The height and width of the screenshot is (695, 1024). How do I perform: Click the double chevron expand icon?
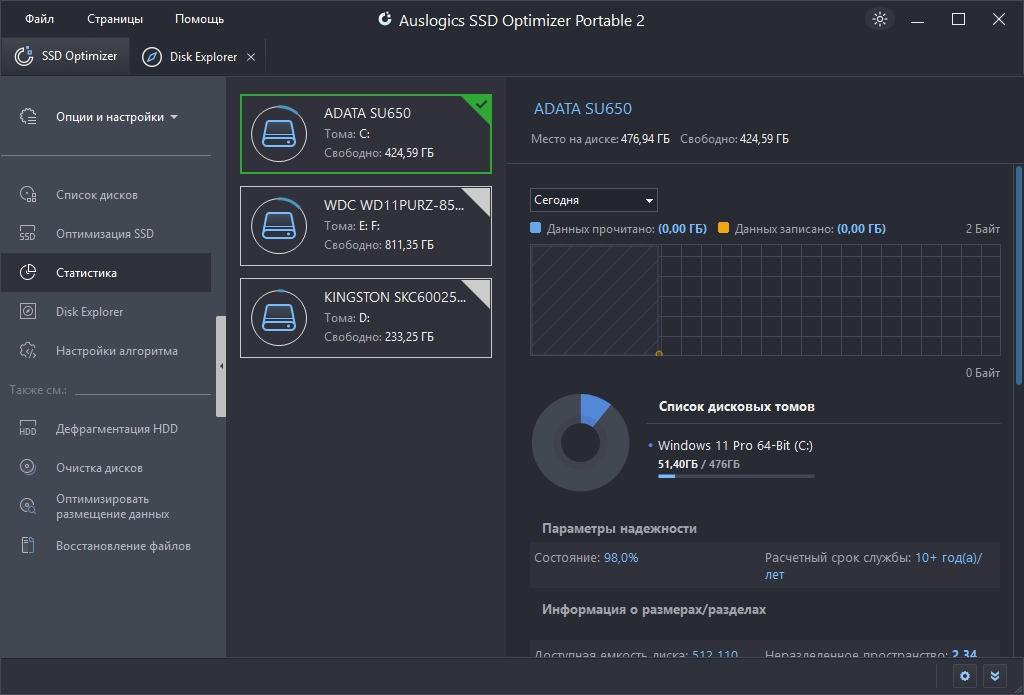[x=995, y=676]
